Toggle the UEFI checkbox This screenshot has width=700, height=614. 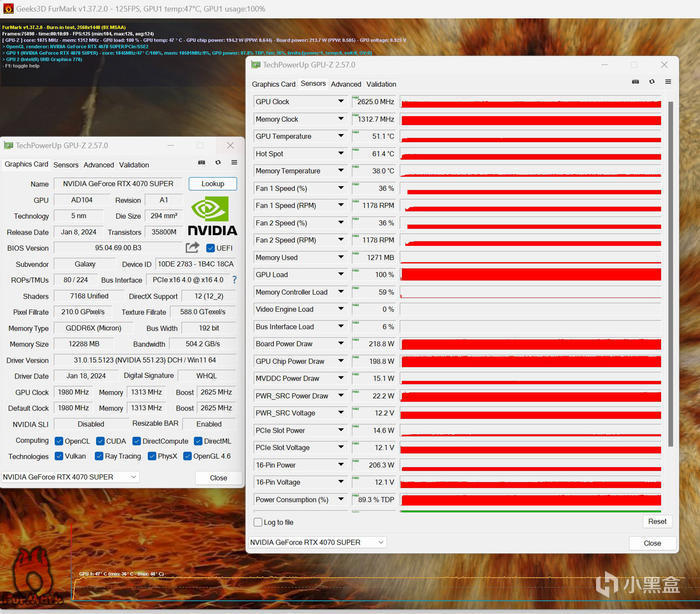tap(210, 248)
